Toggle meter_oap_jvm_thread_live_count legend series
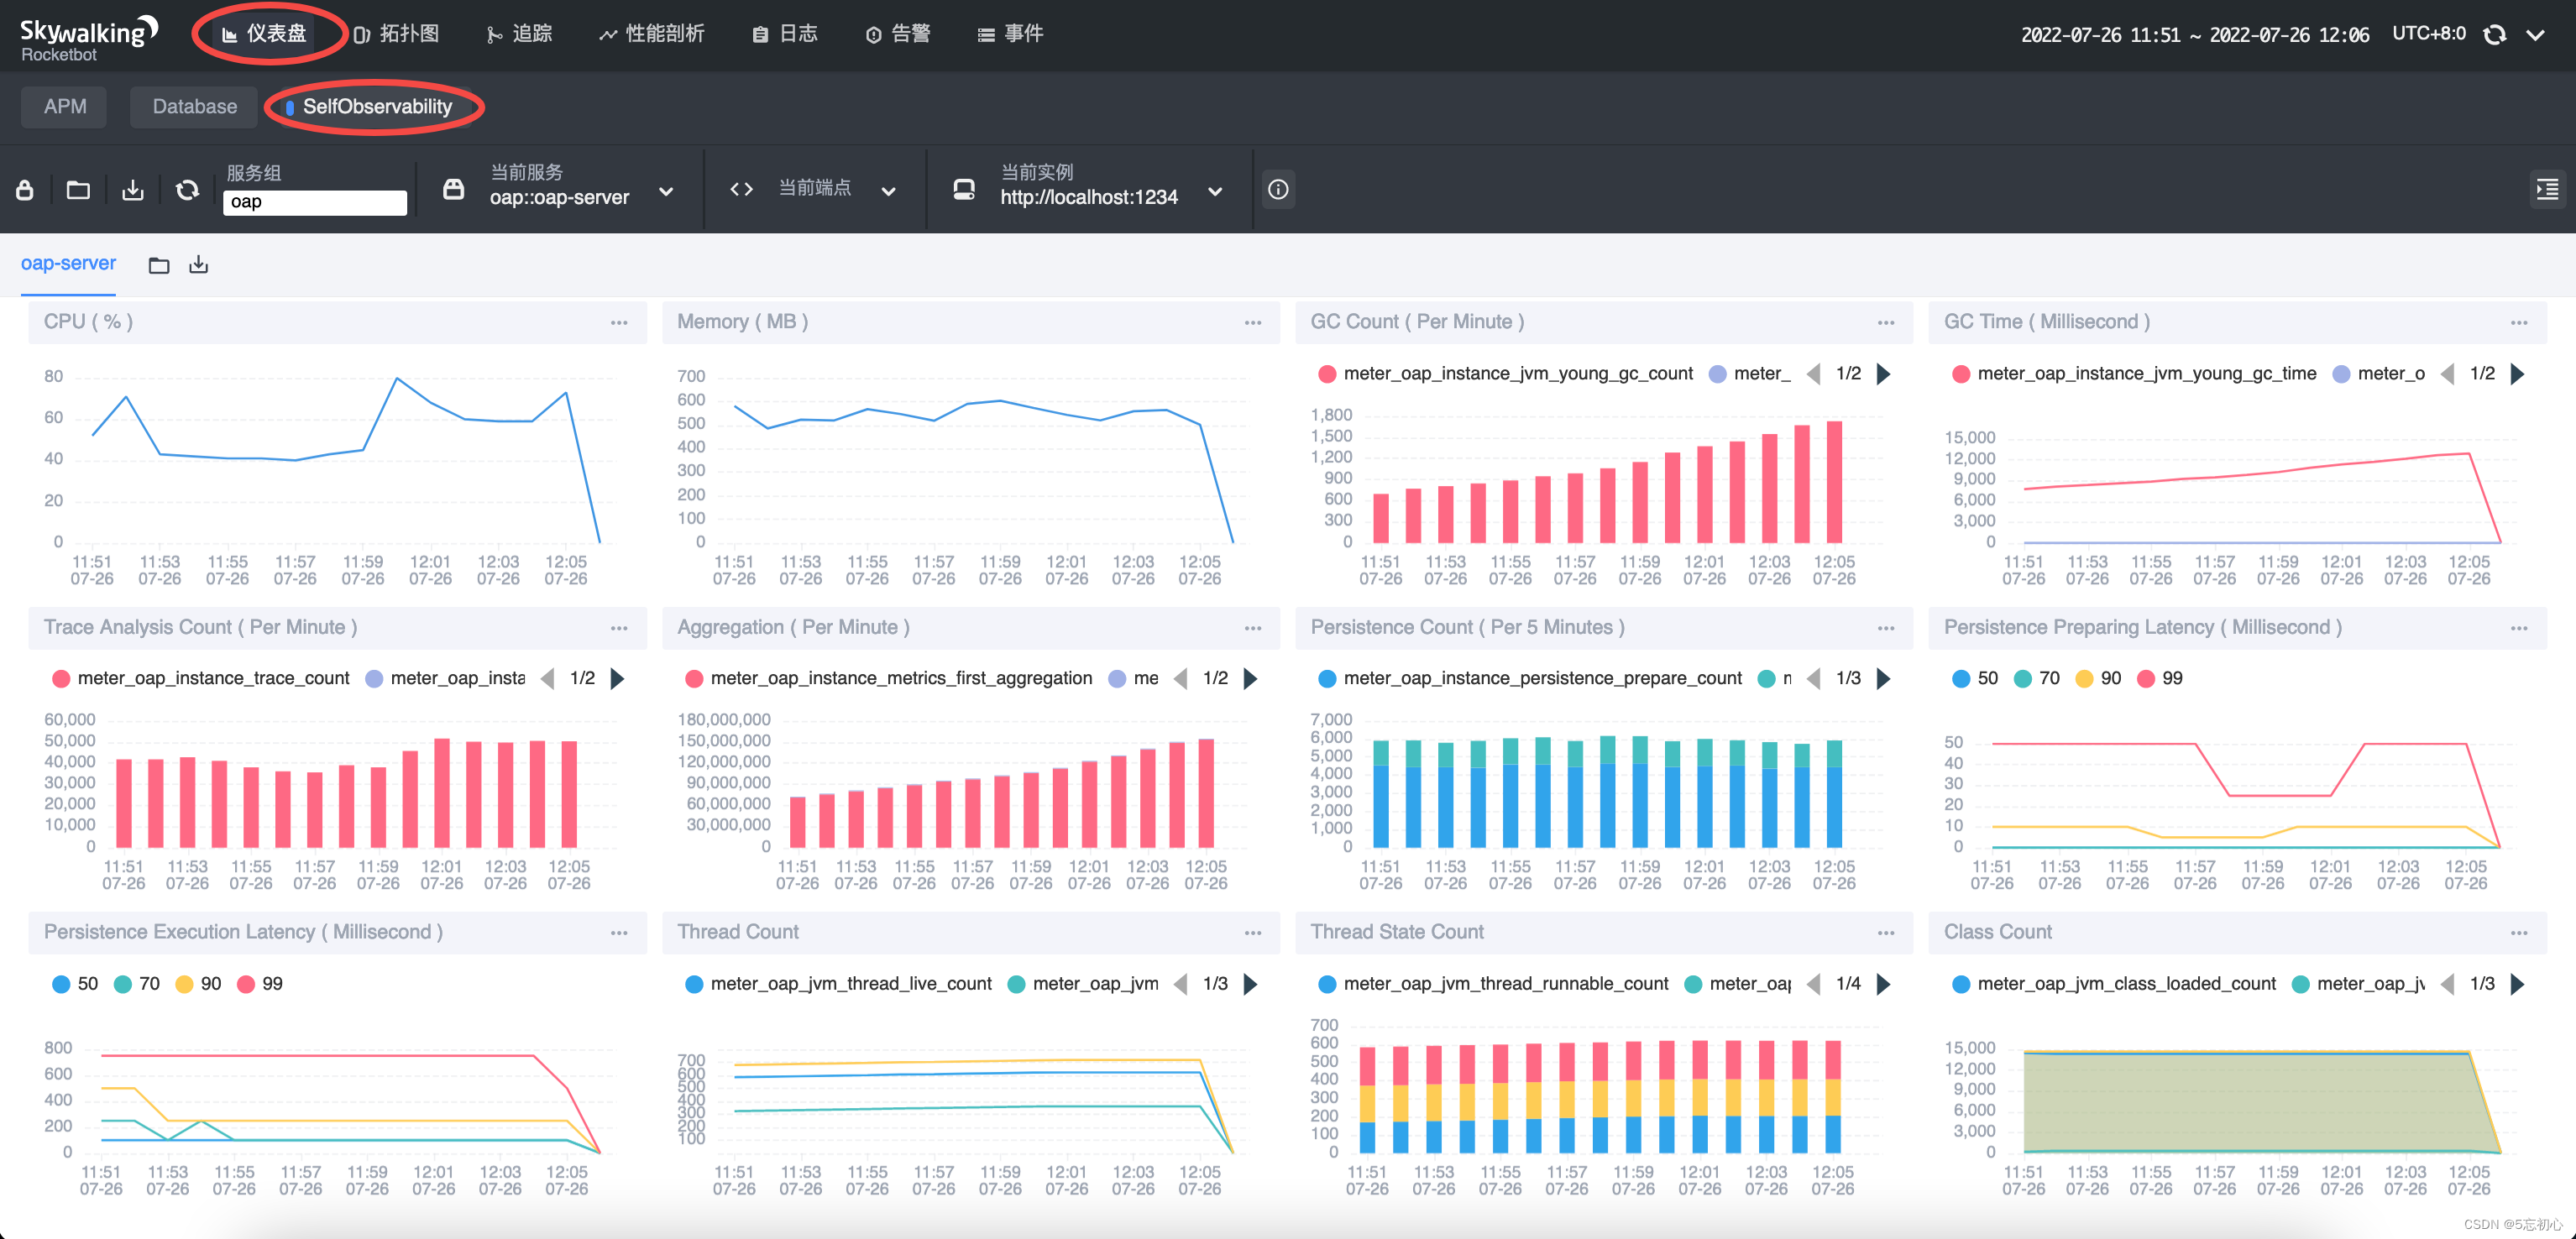The image size is (2576, 1239). click(838, 984)
